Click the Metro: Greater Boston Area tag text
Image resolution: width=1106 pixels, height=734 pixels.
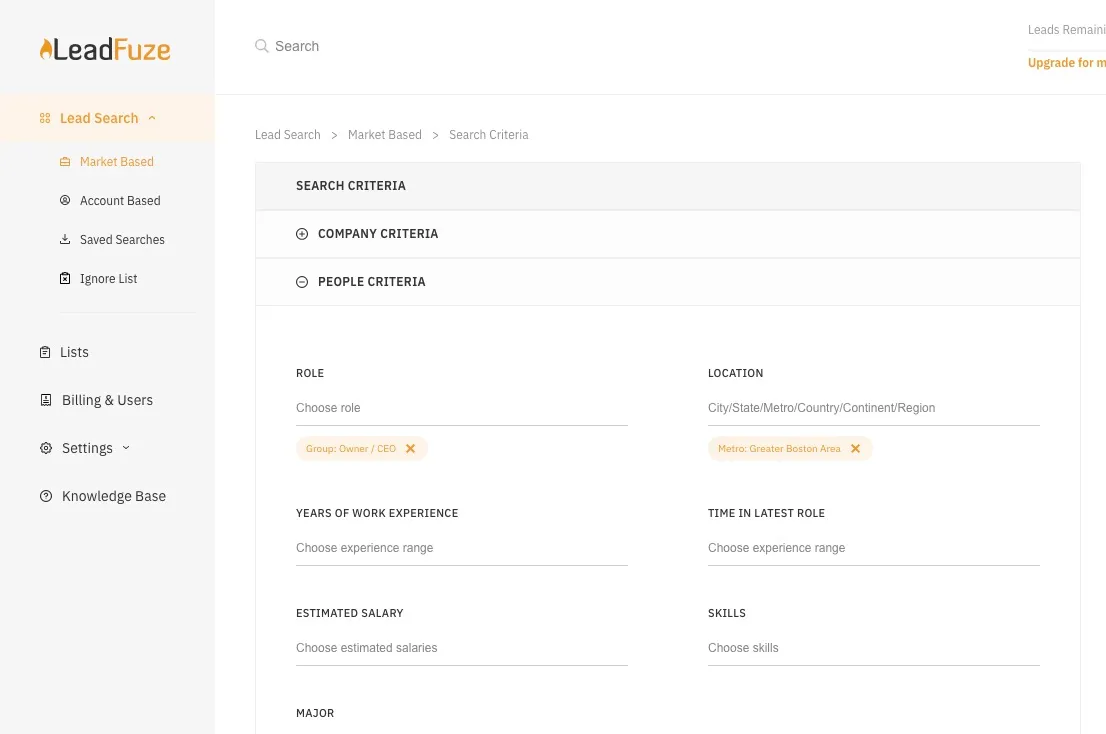(779, 448)
